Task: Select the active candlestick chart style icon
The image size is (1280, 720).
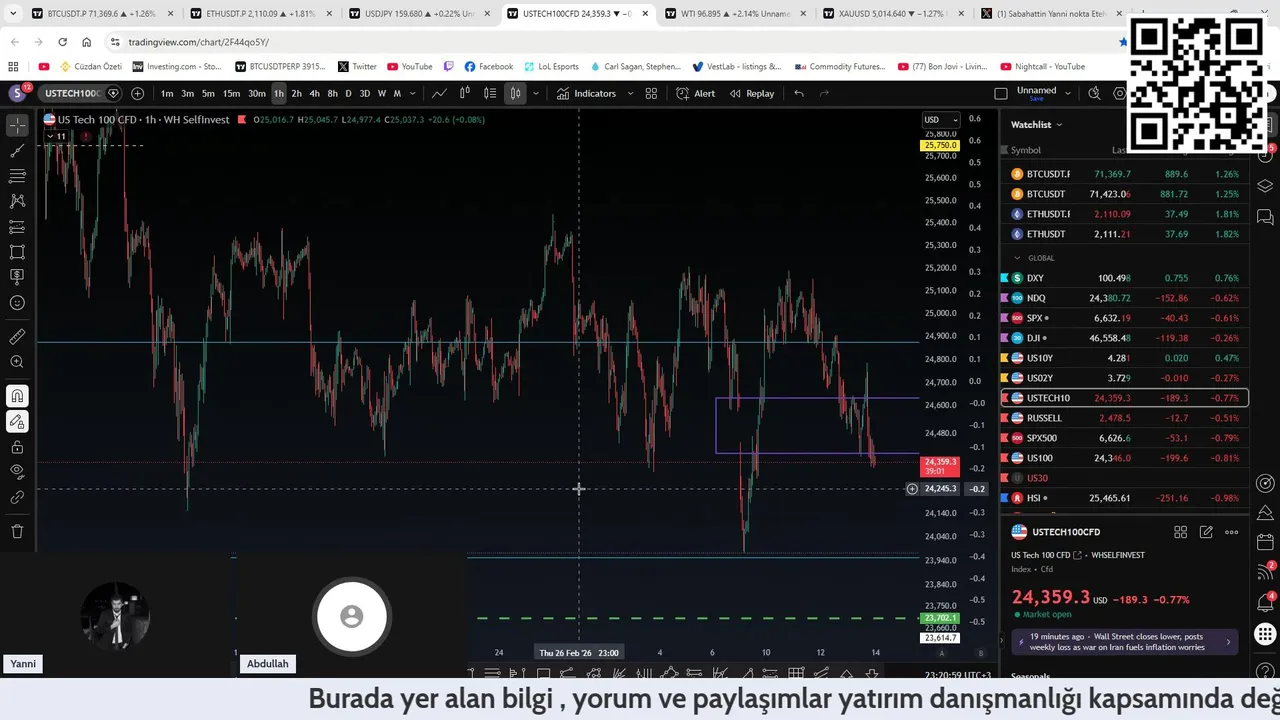Action: click(515, 93)
